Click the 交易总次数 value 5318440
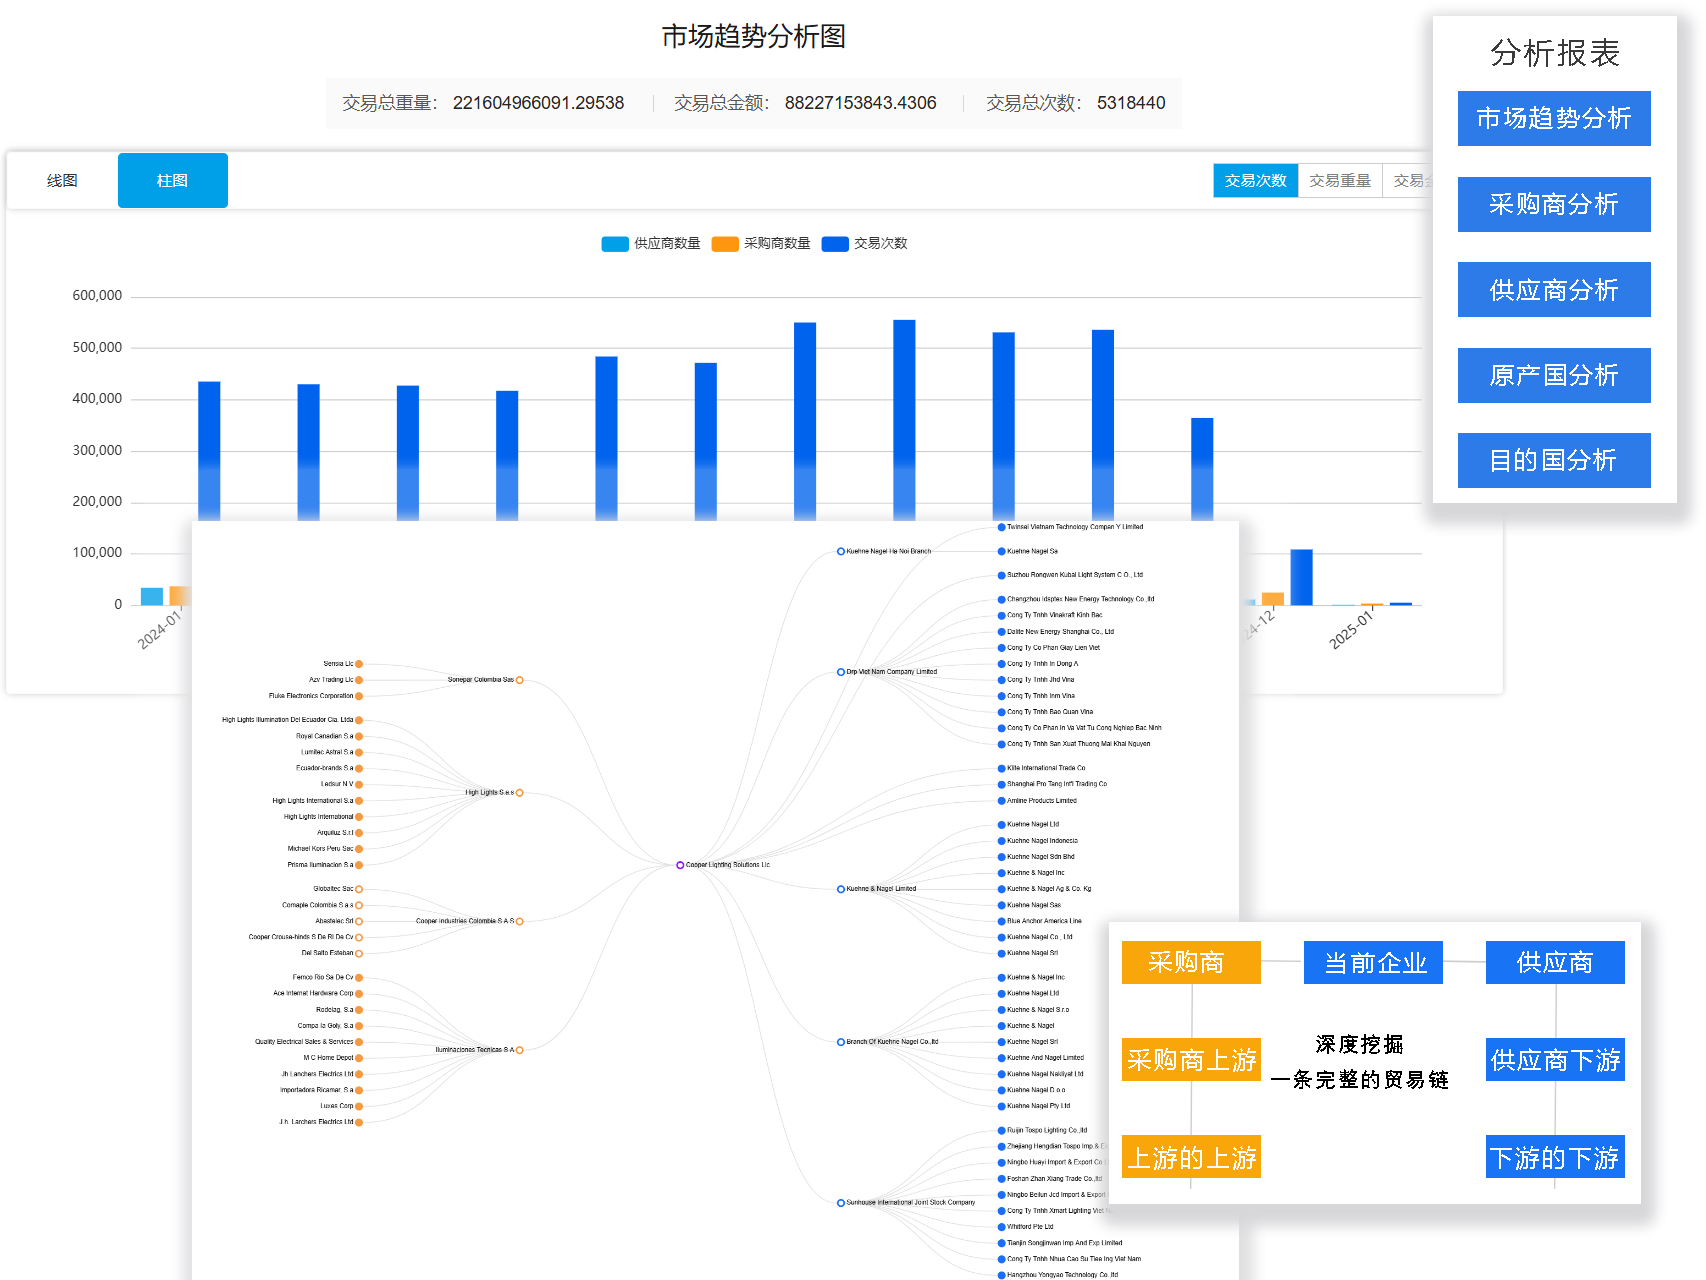The image size is (1706, 1280). click(x=1131, y=103)
